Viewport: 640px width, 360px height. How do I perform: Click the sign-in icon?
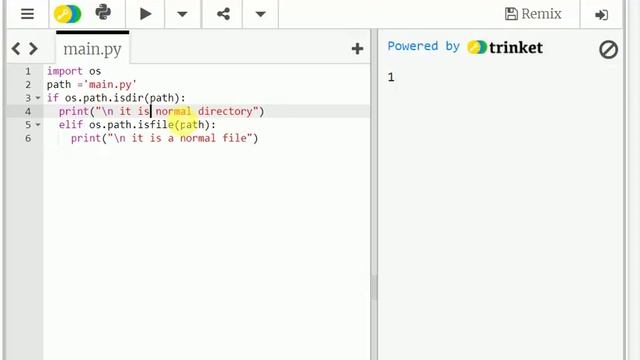[601, 15]
